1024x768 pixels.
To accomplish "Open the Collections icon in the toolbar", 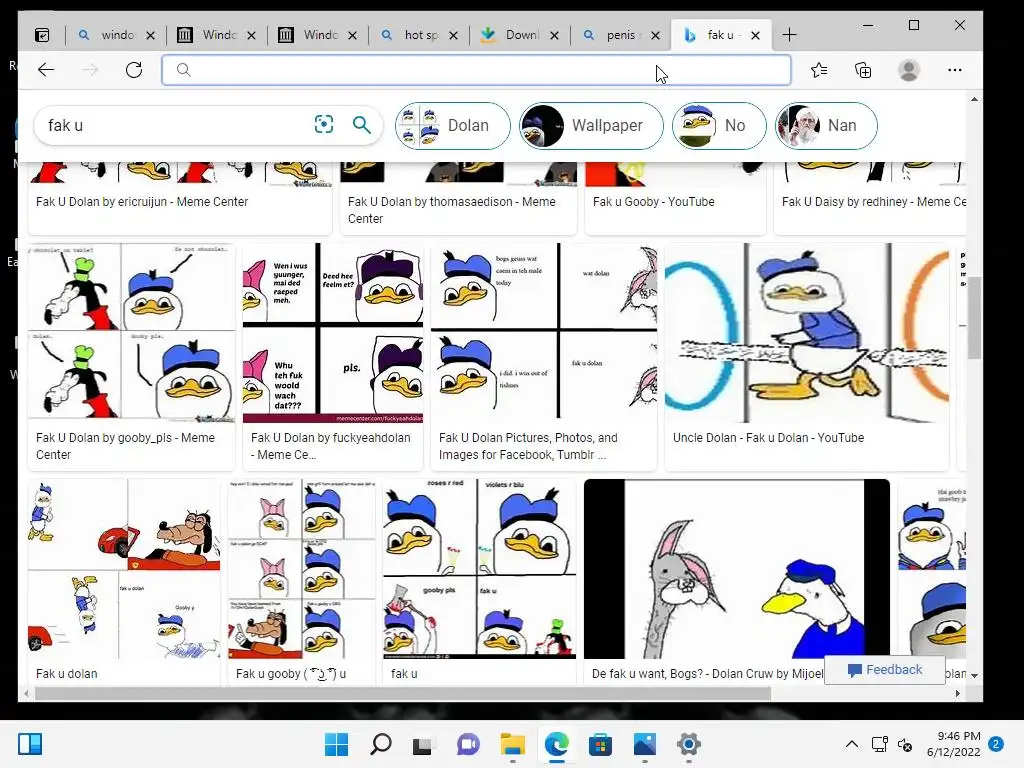I will (863, 70).
